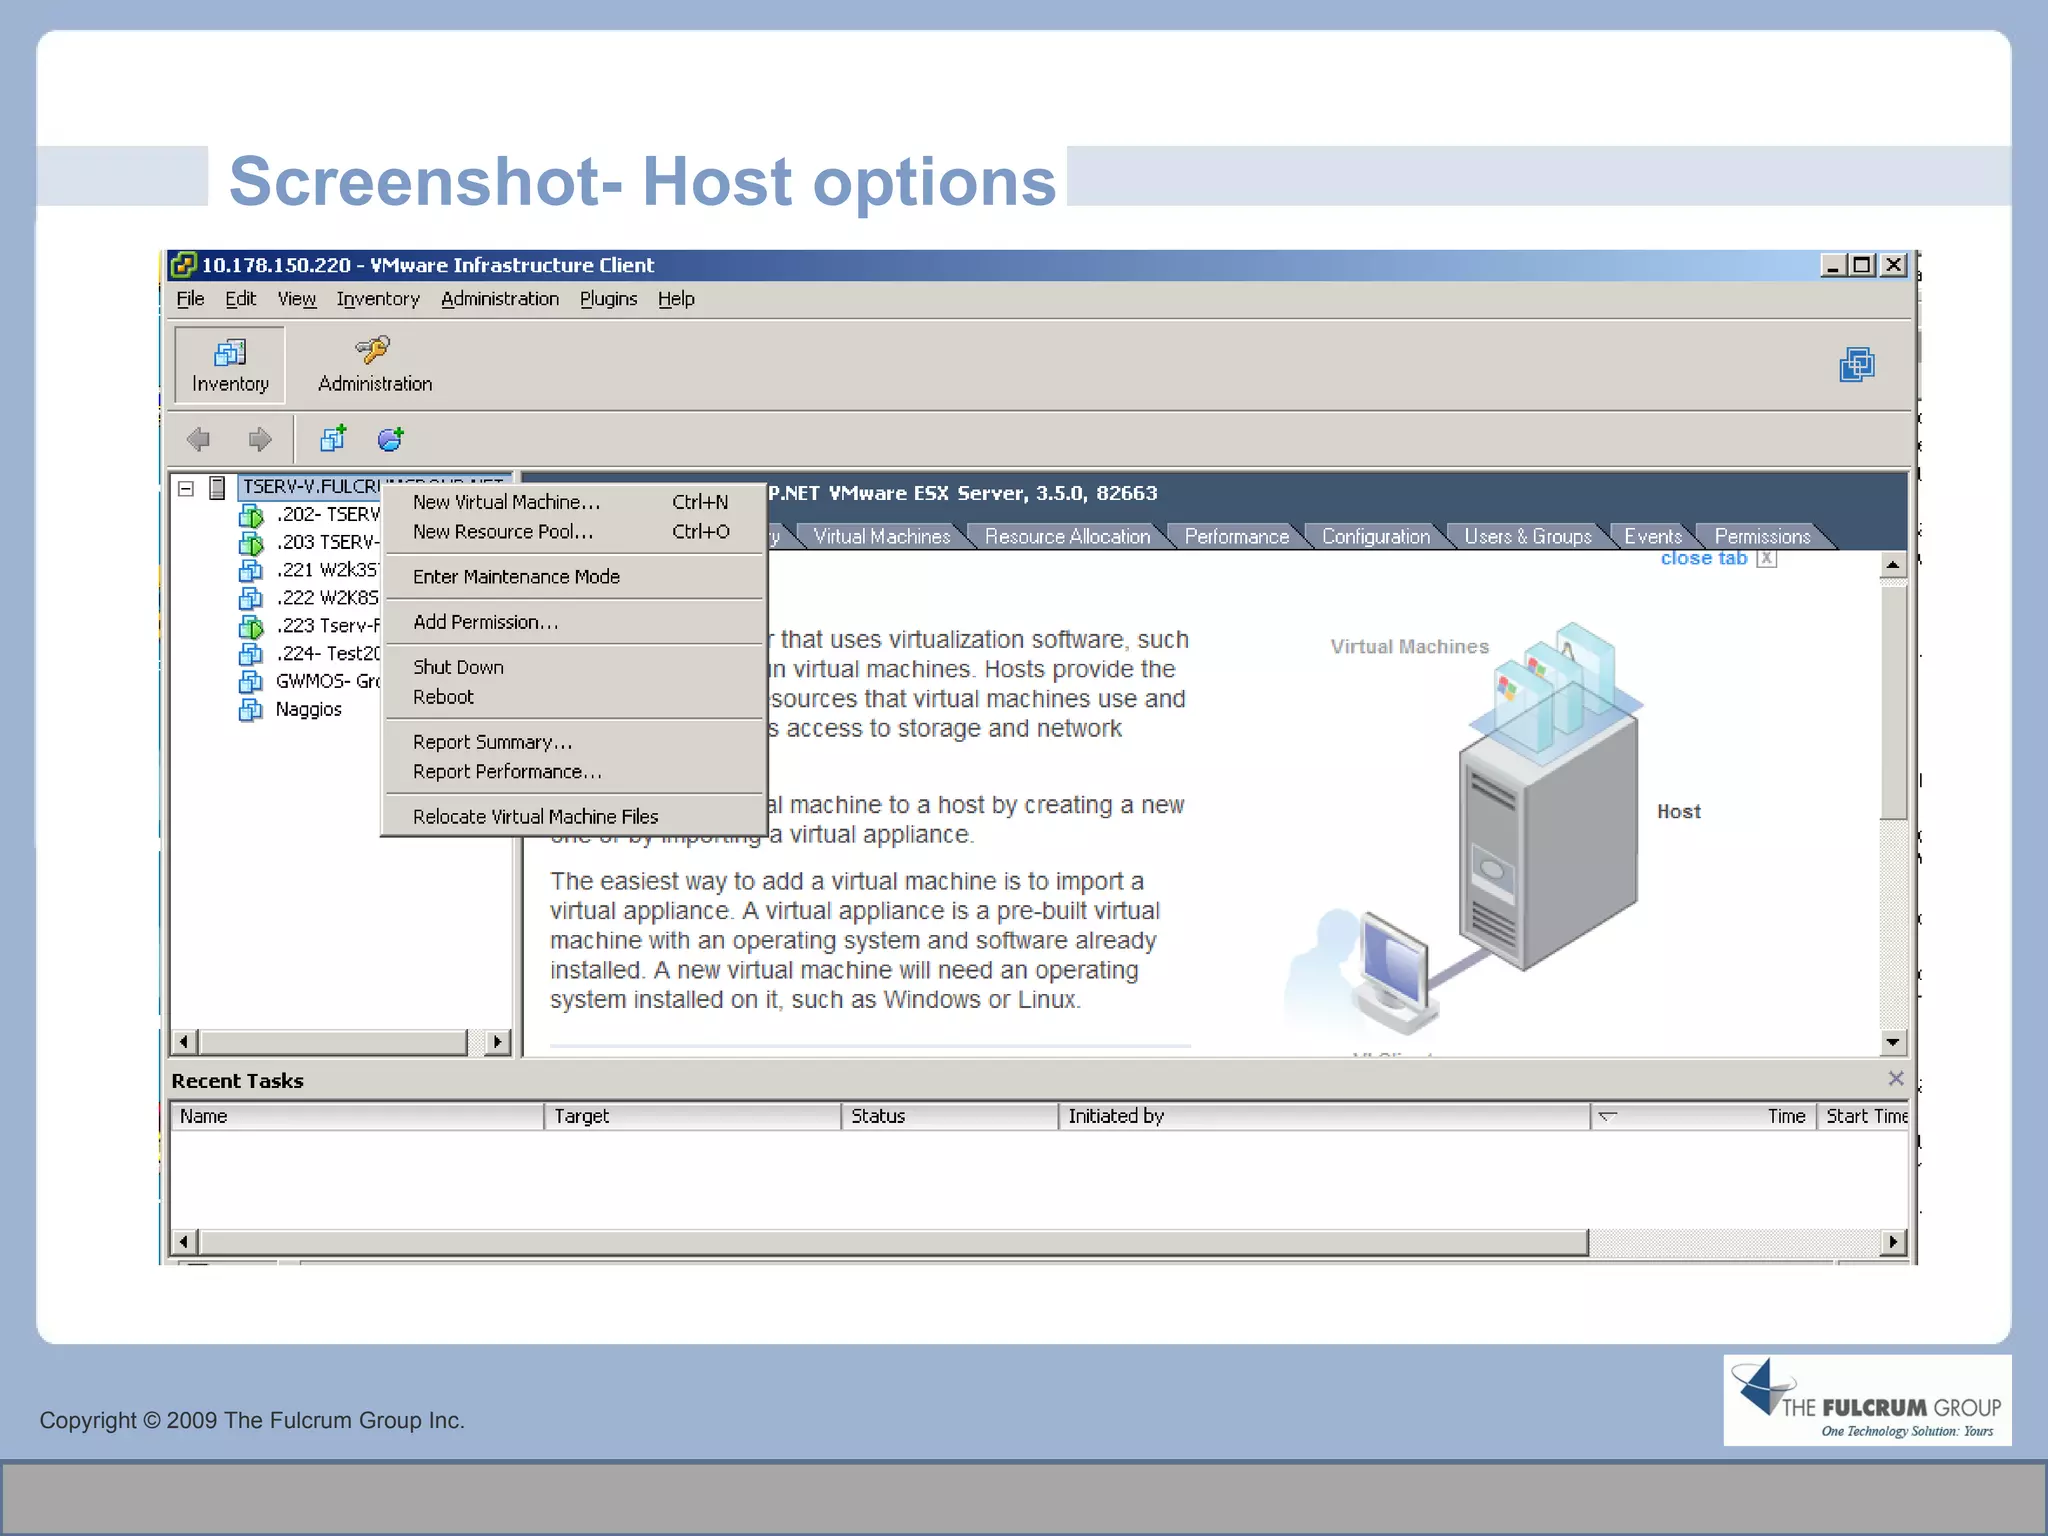
Task: Open the Inventory menu
Action: [378, 299]
